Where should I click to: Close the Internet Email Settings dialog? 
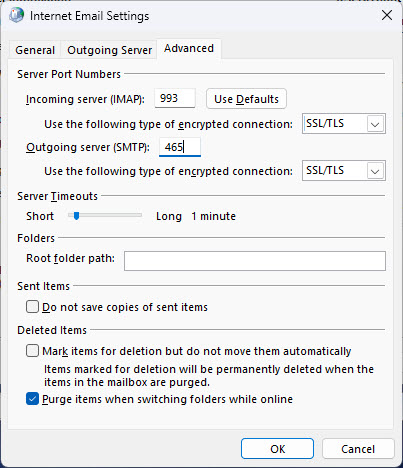[387, 15]
